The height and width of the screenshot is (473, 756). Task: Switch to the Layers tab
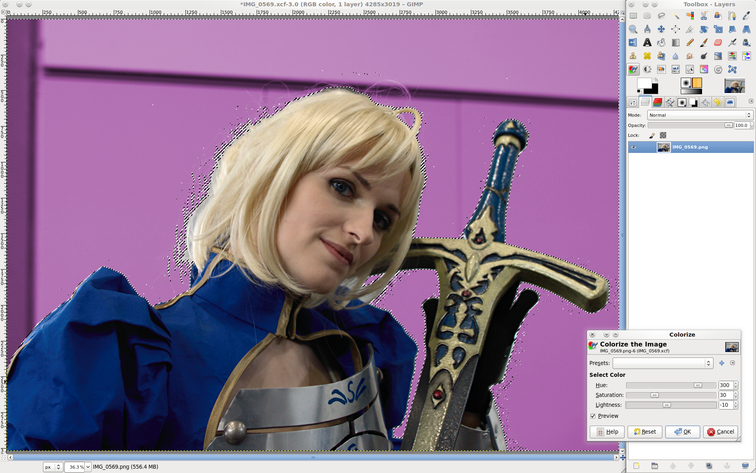(645, 102)
